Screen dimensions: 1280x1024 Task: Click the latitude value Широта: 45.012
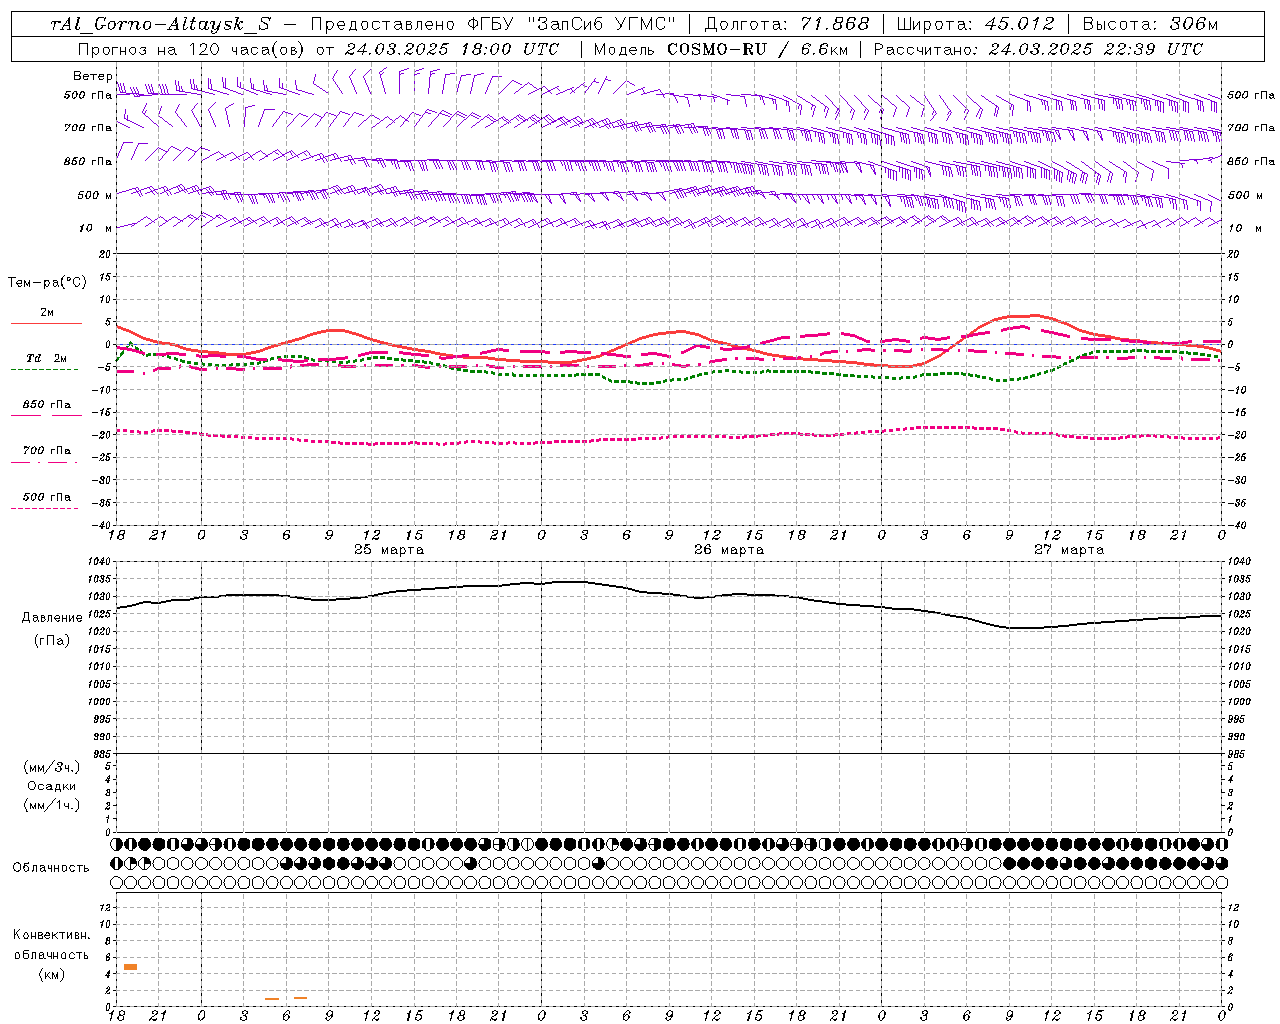point(975,24)
